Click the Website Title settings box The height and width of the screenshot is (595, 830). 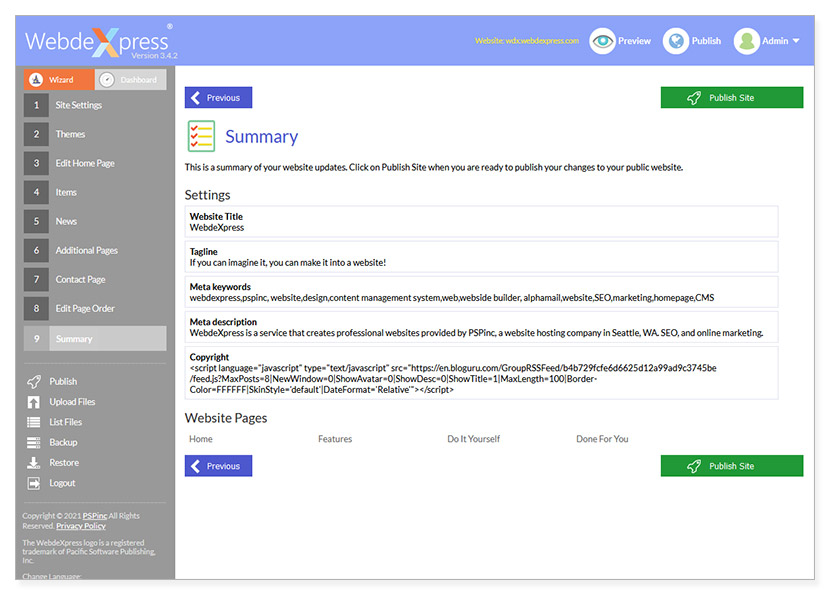tap(481, 222)
